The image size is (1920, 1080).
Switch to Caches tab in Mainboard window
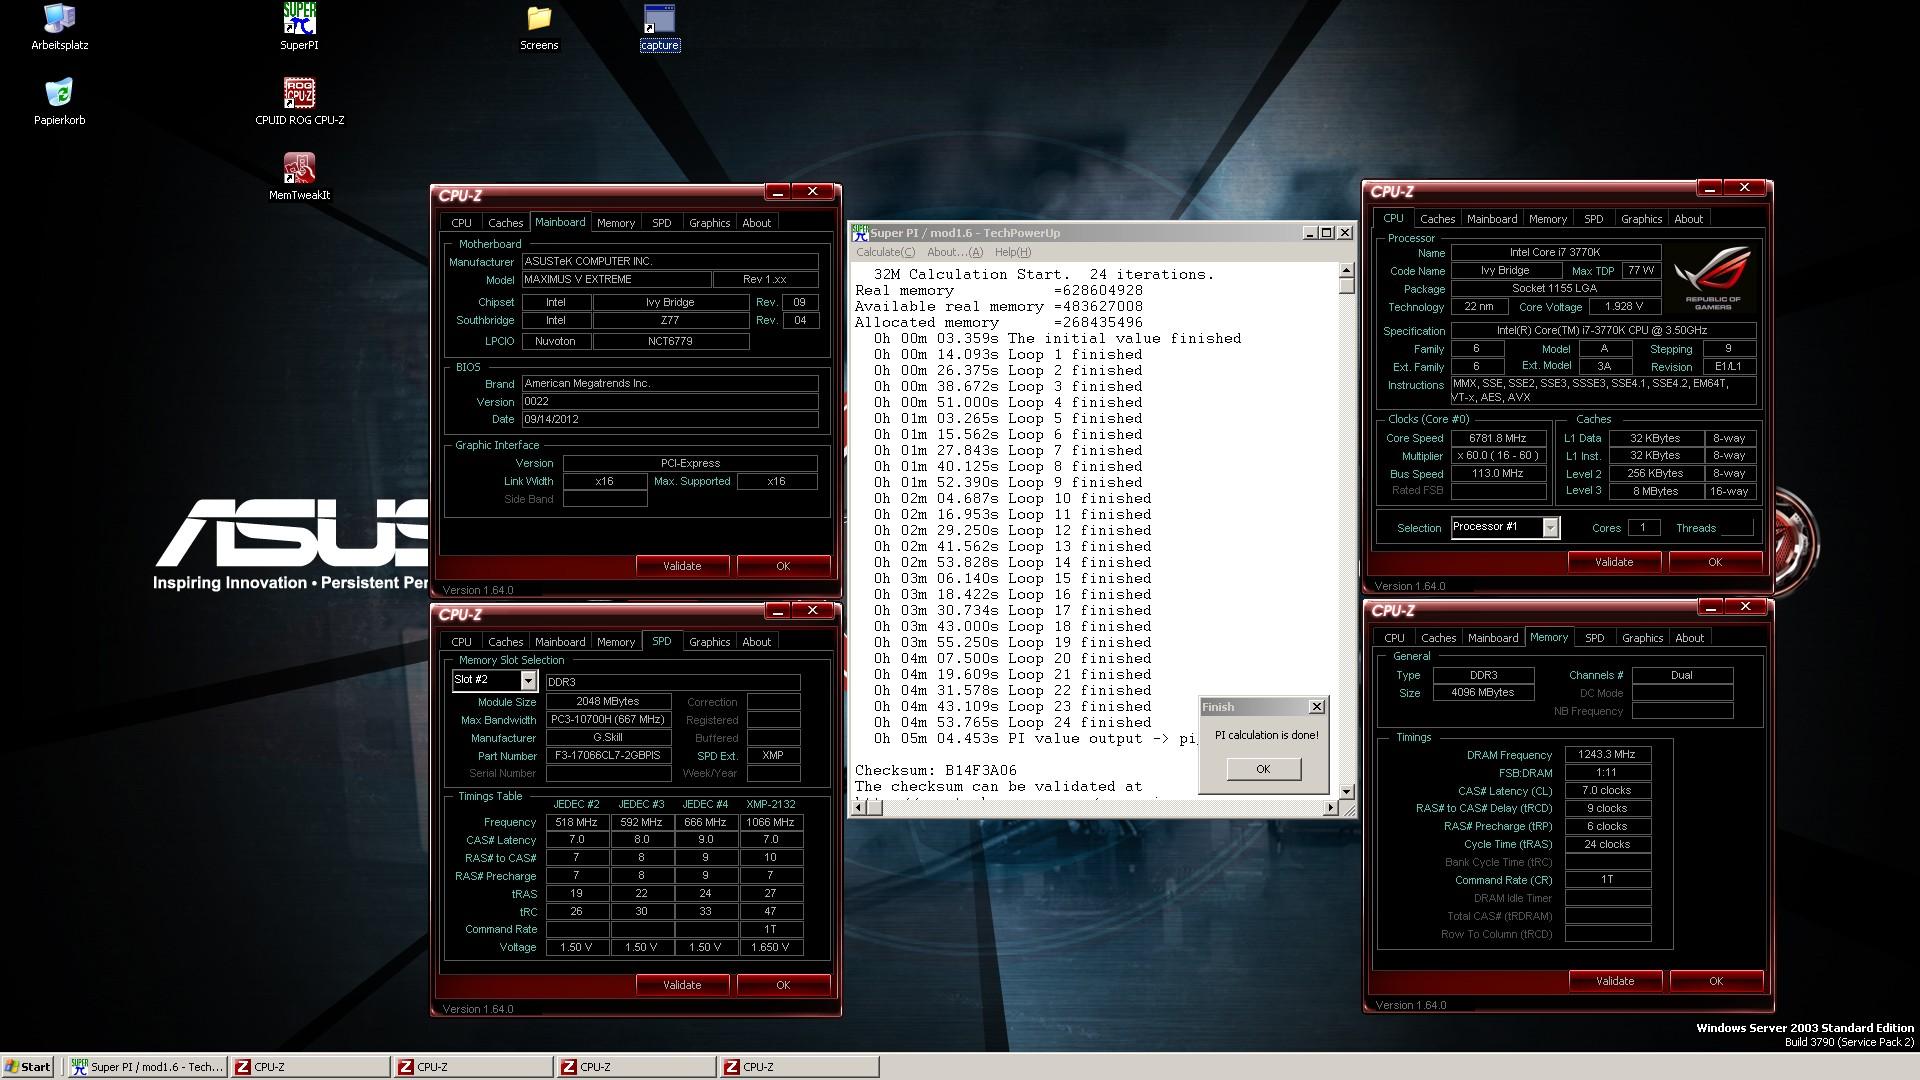click(x=505, y=223)
